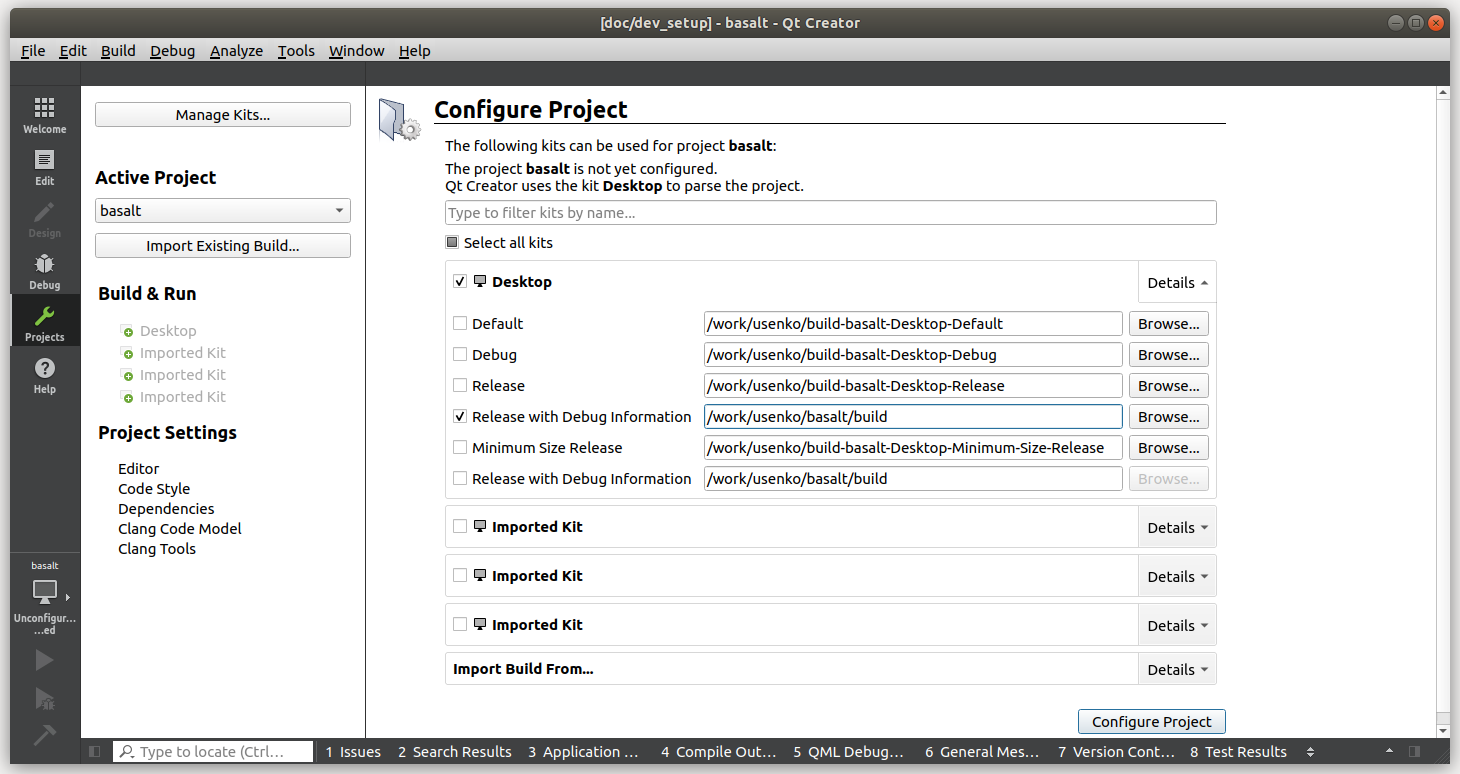Viewport: 1460px width, 774px height.
Task: Collapse Details for the Desktop kit
Action: click(1176, 281)
